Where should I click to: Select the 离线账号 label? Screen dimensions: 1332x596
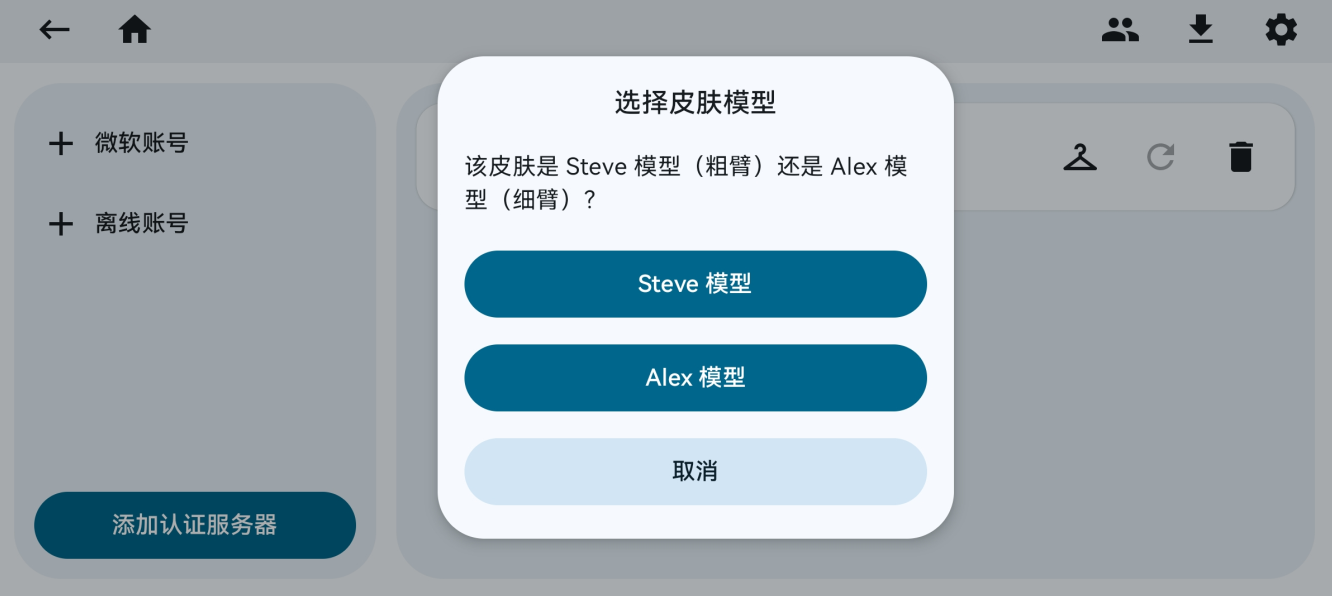[x=142, y=223]
